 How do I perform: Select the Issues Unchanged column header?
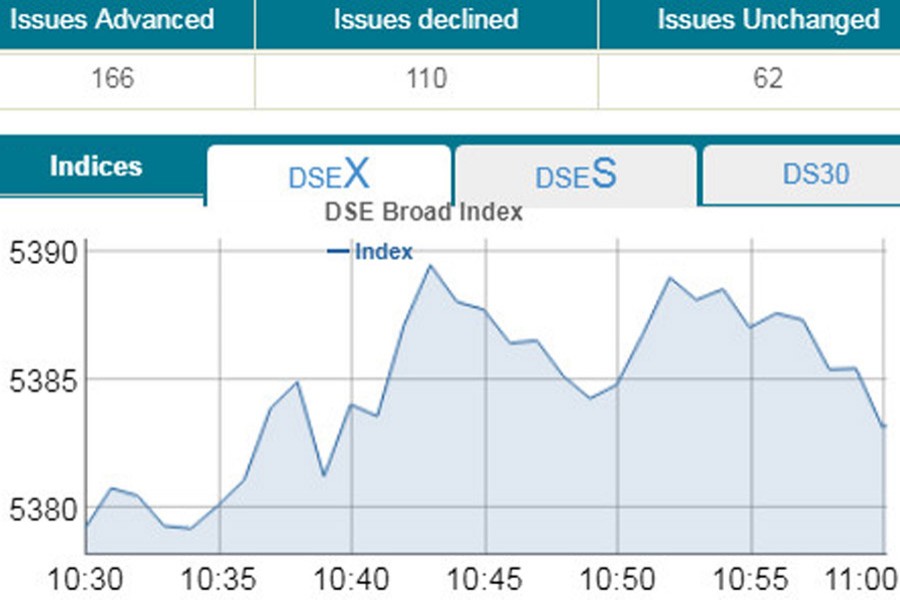(x=768, y=19)
